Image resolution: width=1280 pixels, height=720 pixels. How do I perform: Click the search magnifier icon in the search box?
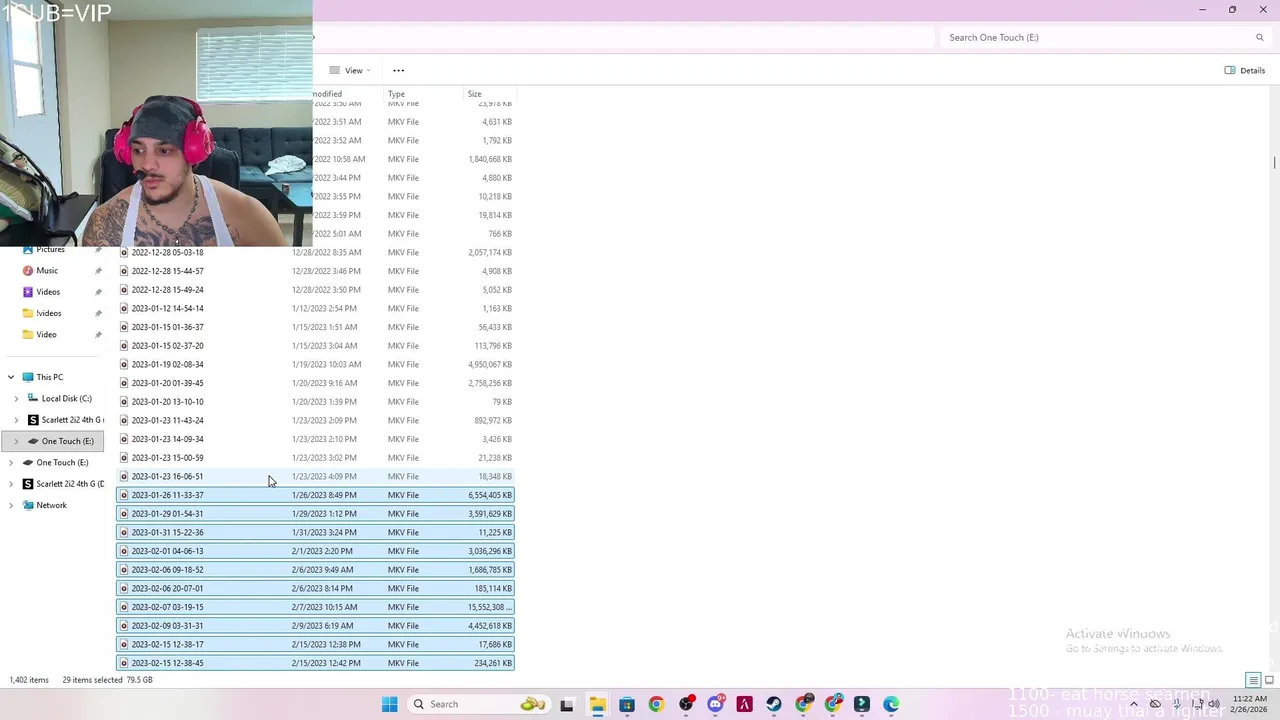click(1259, 37)
